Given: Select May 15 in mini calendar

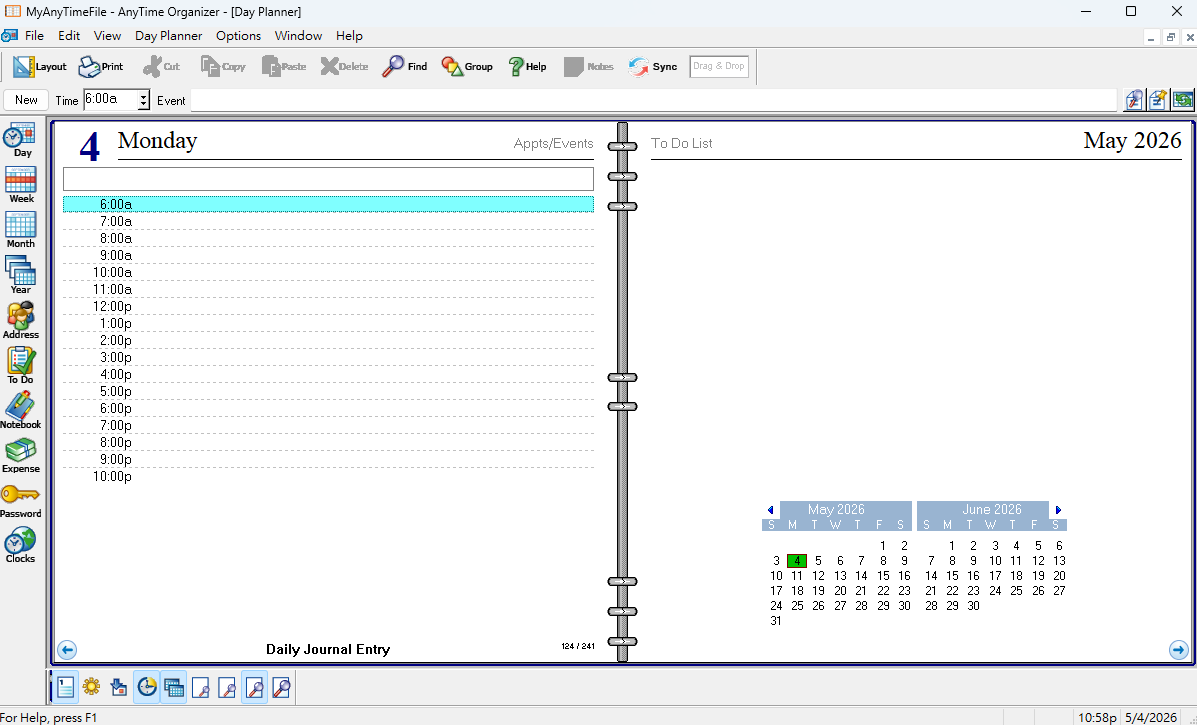Looking at the screenshot, I should [883, 576].
